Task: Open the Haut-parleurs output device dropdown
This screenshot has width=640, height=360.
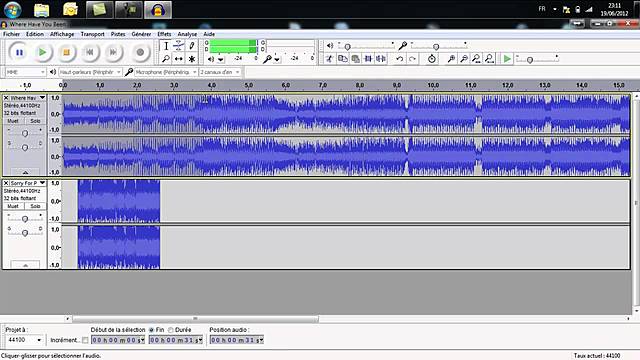Action: [90, 72]
